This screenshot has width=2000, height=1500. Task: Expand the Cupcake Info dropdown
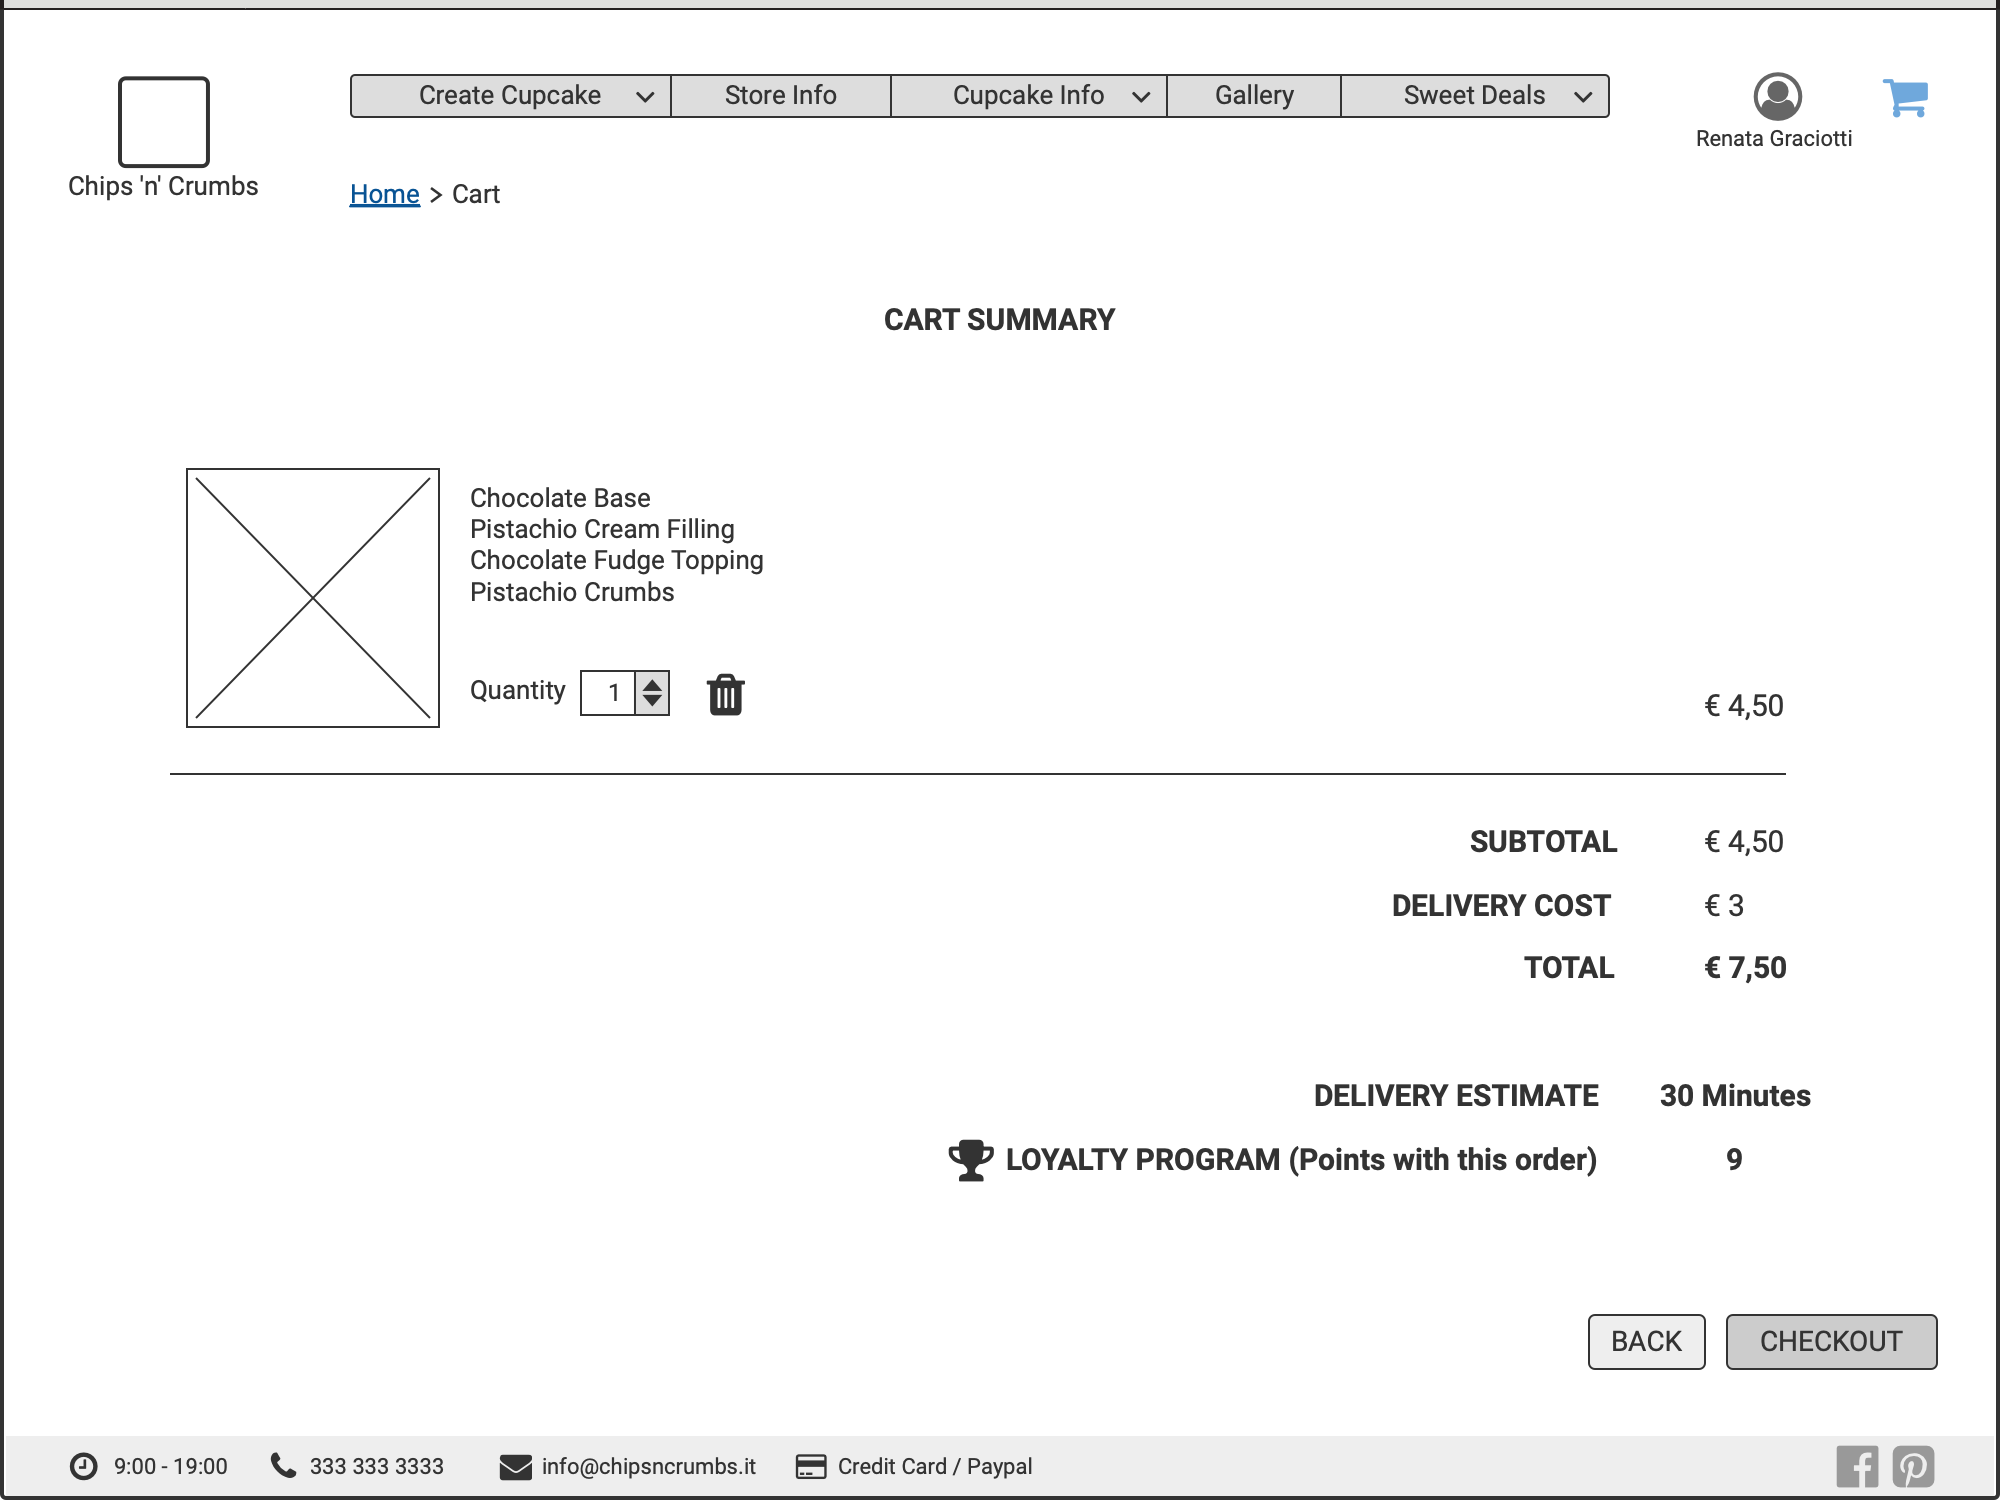tap(1029, 96)
